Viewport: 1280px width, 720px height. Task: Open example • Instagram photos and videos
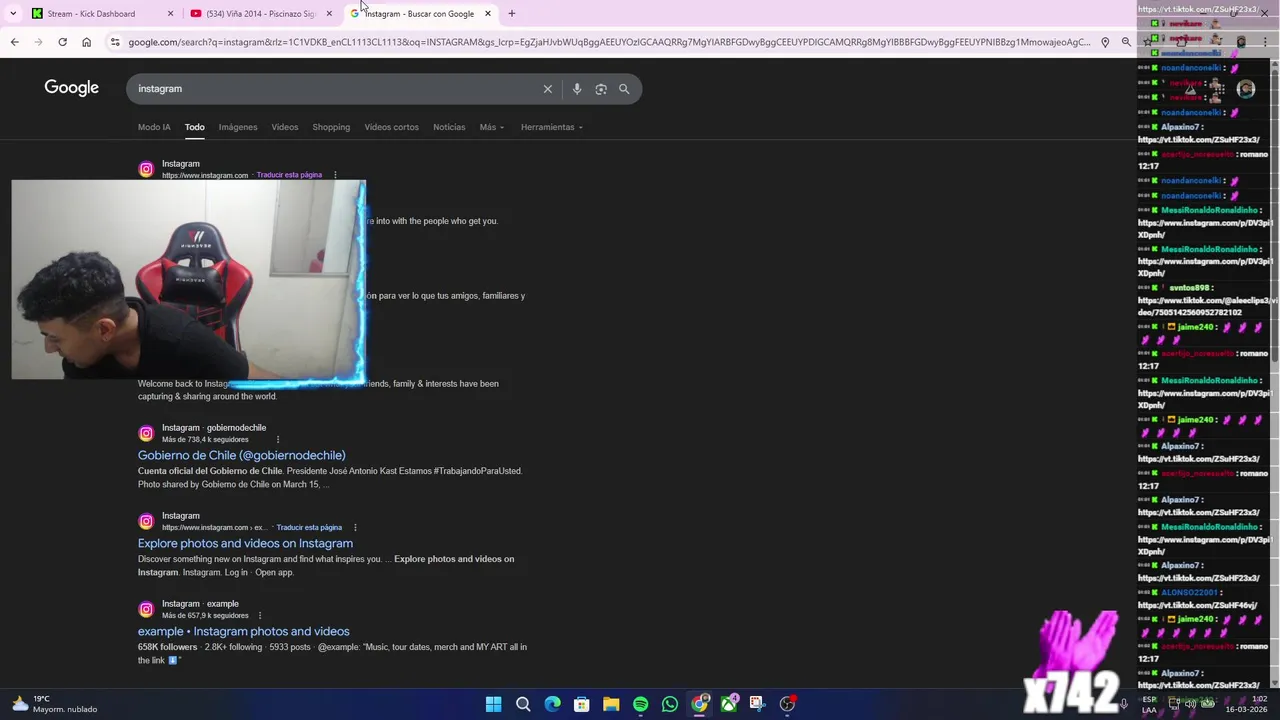243,631
